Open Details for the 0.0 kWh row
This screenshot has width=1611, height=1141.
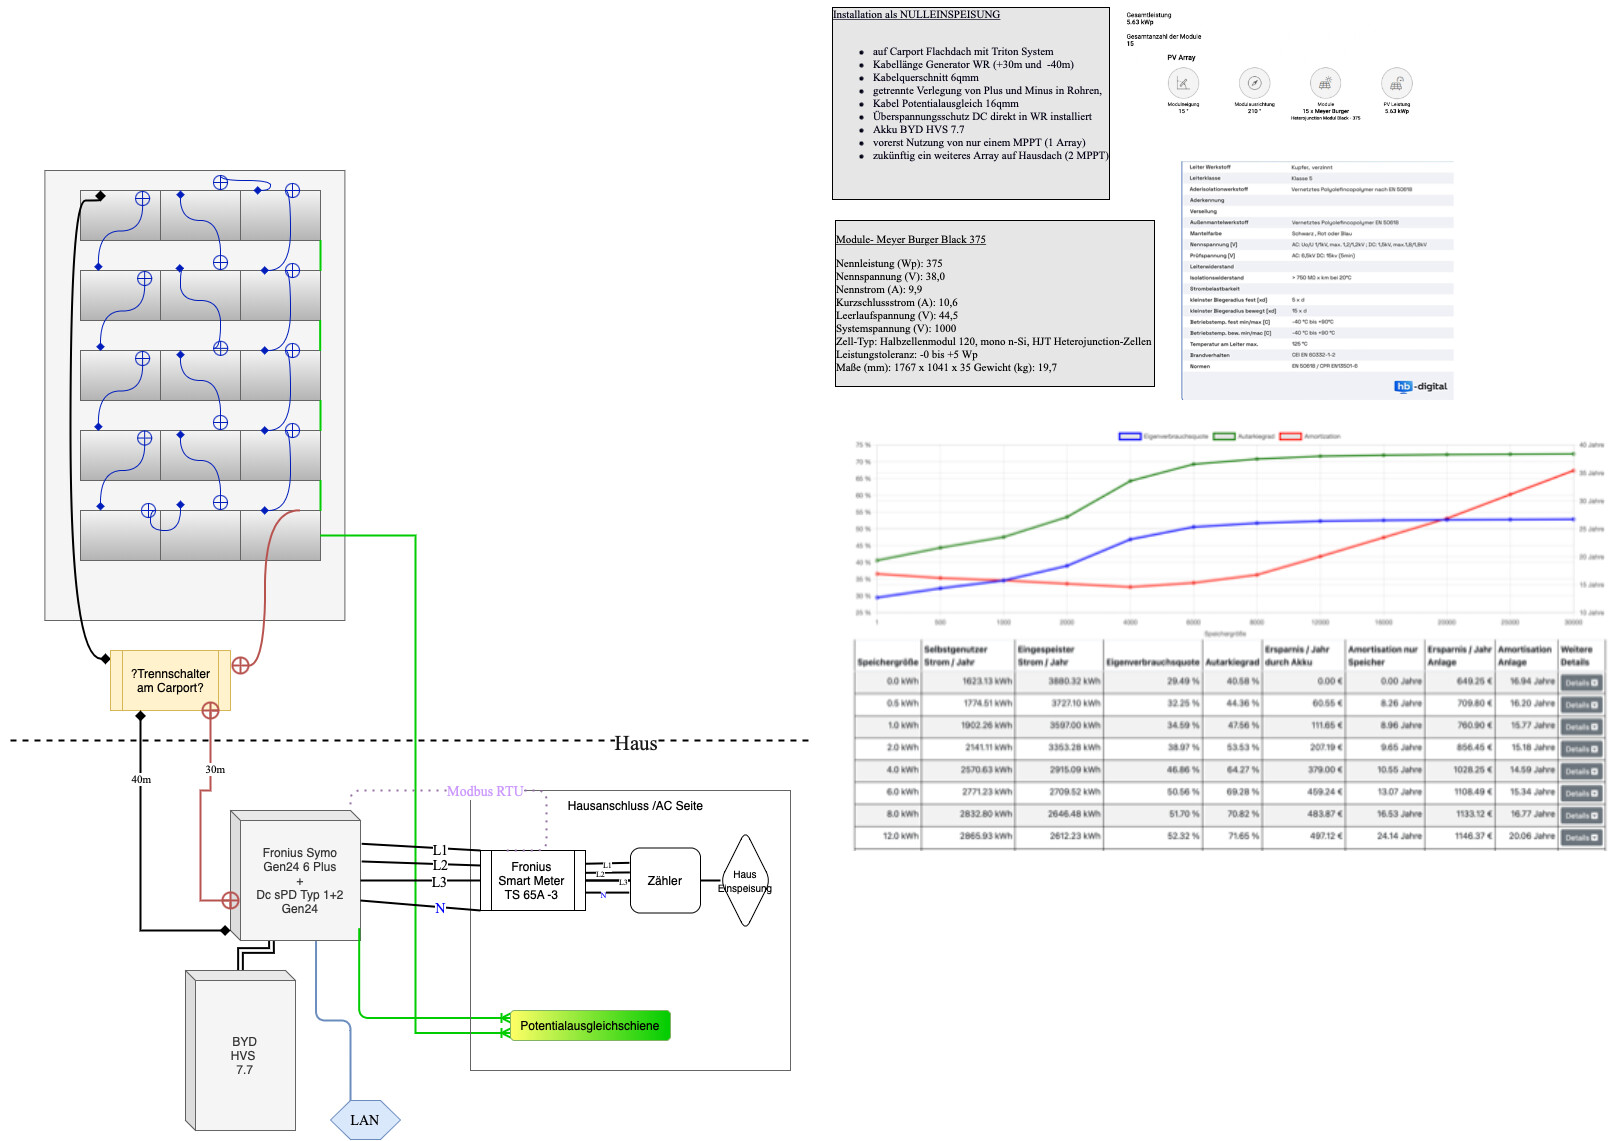1581,683
